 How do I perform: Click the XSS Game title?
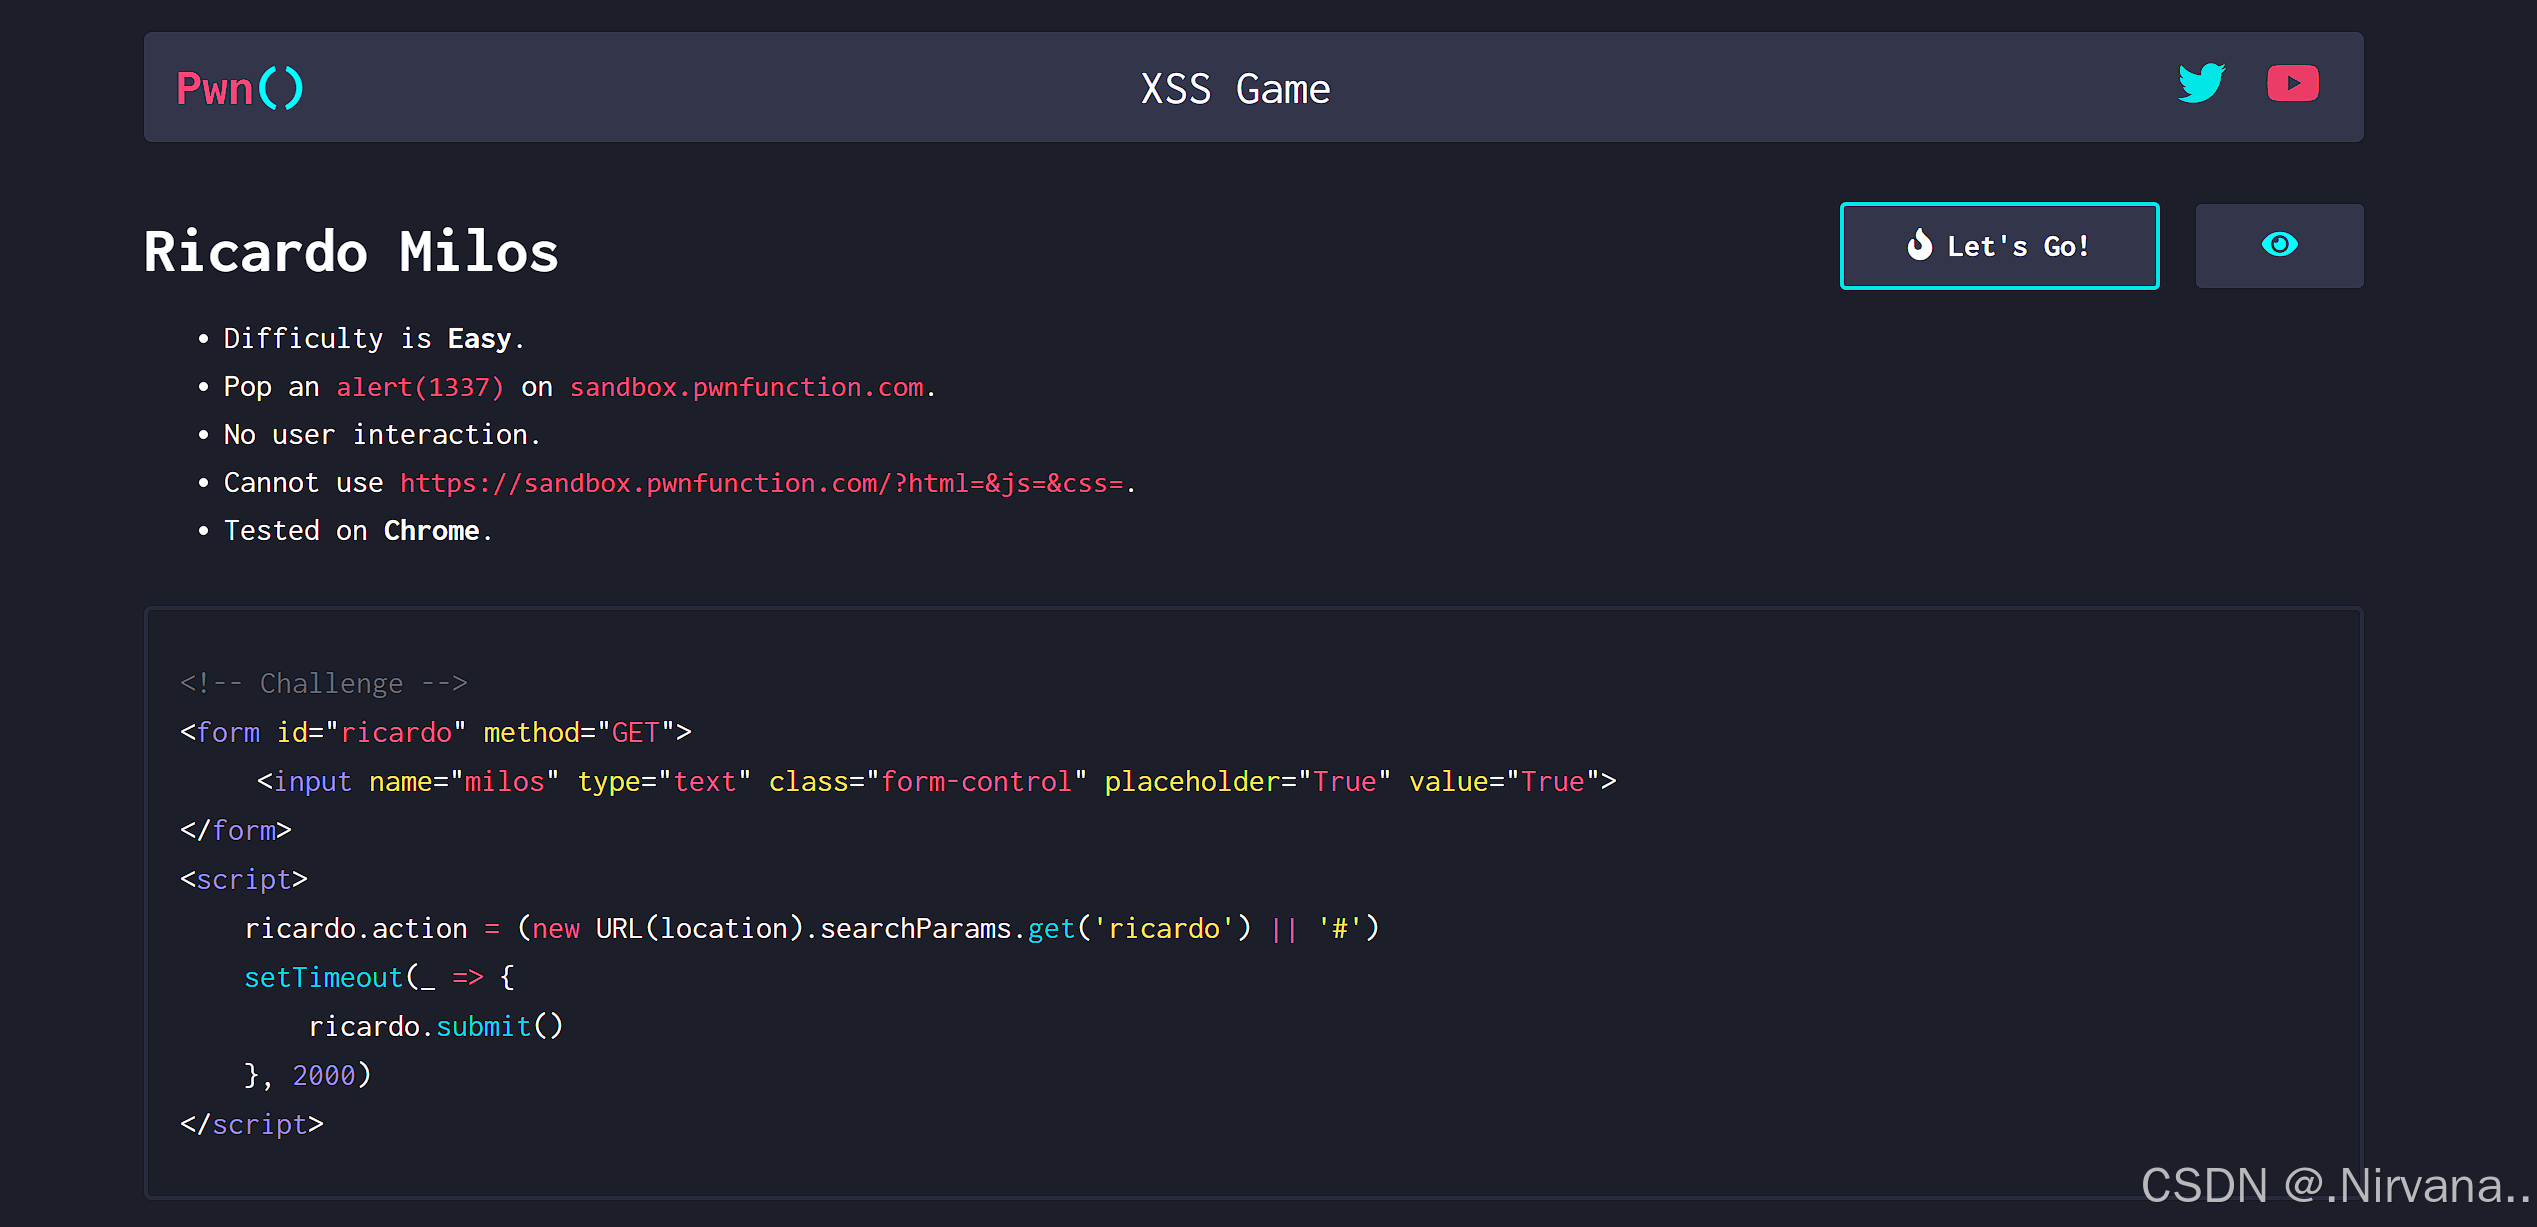[1235, 89]
